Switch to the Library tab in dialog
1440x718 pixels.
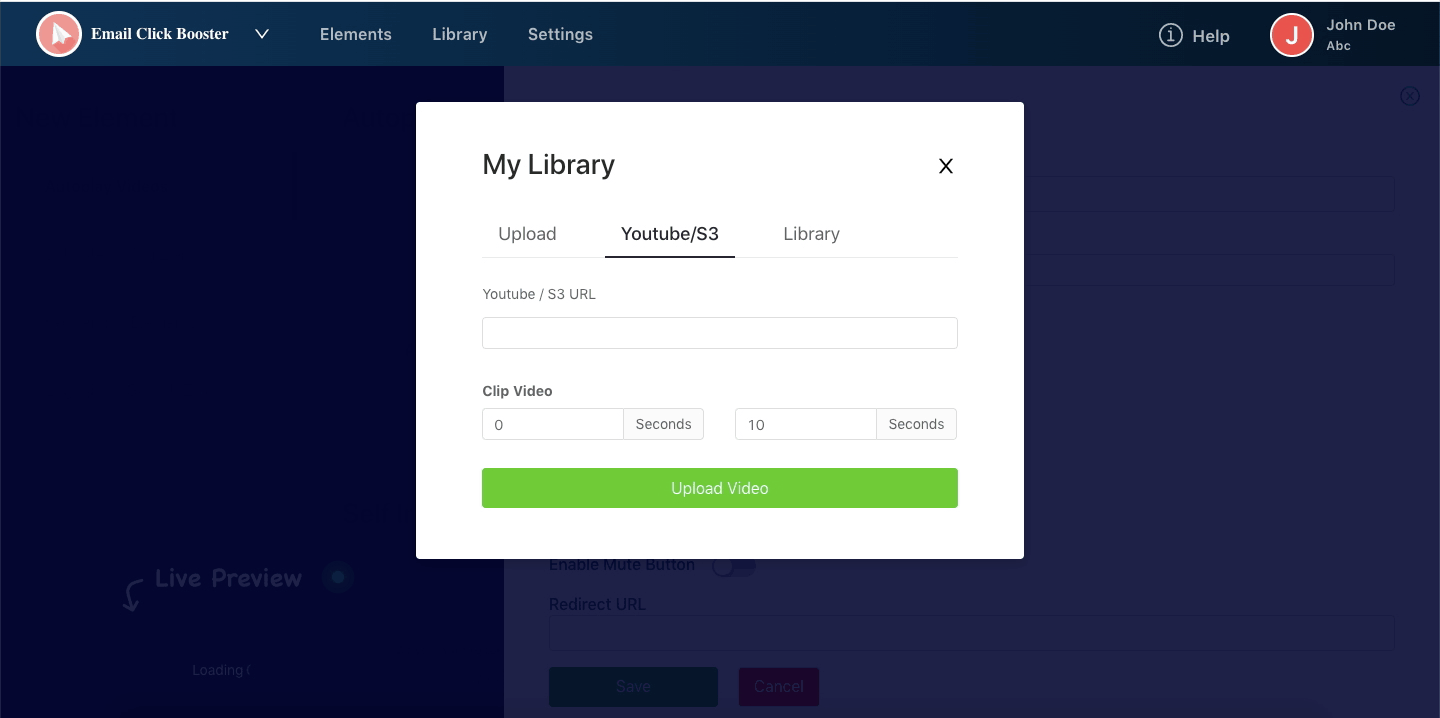(811, 234)
